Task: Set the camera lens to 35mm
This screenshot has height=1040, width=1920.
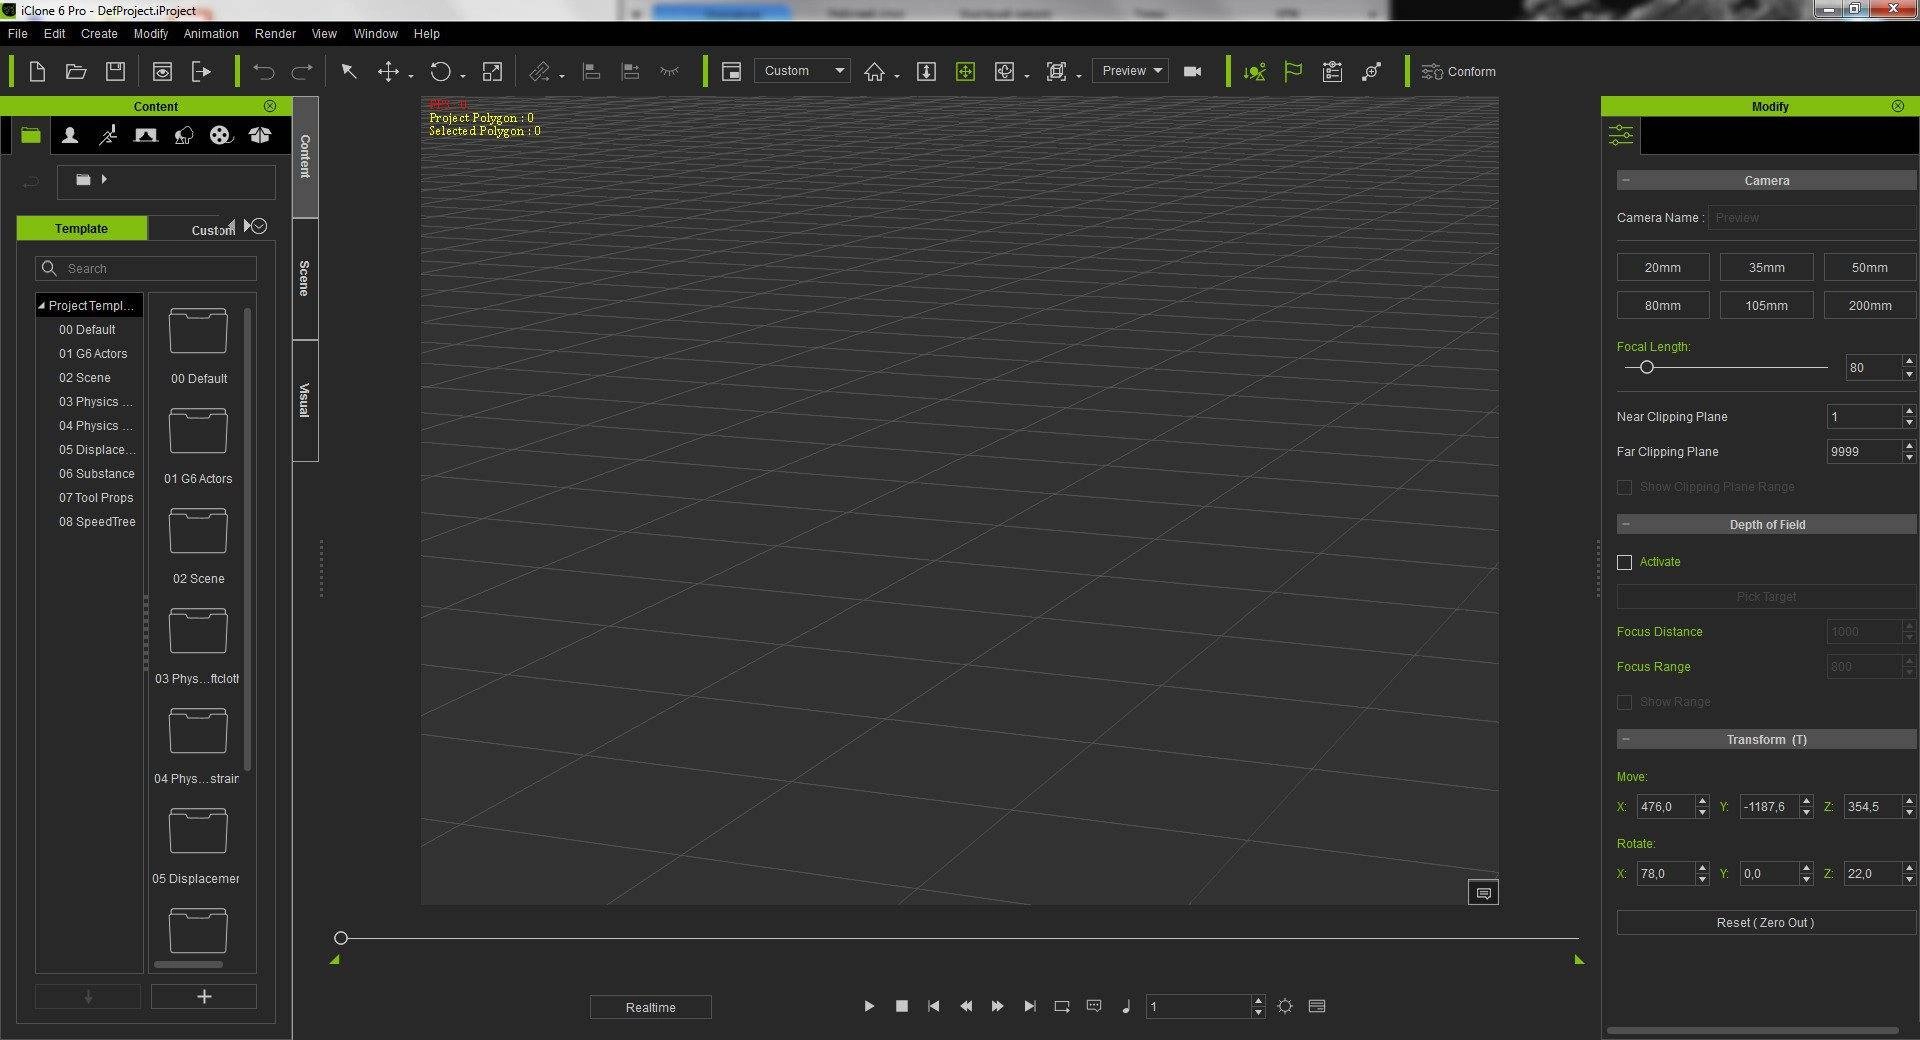Action: click(1766, 268)
